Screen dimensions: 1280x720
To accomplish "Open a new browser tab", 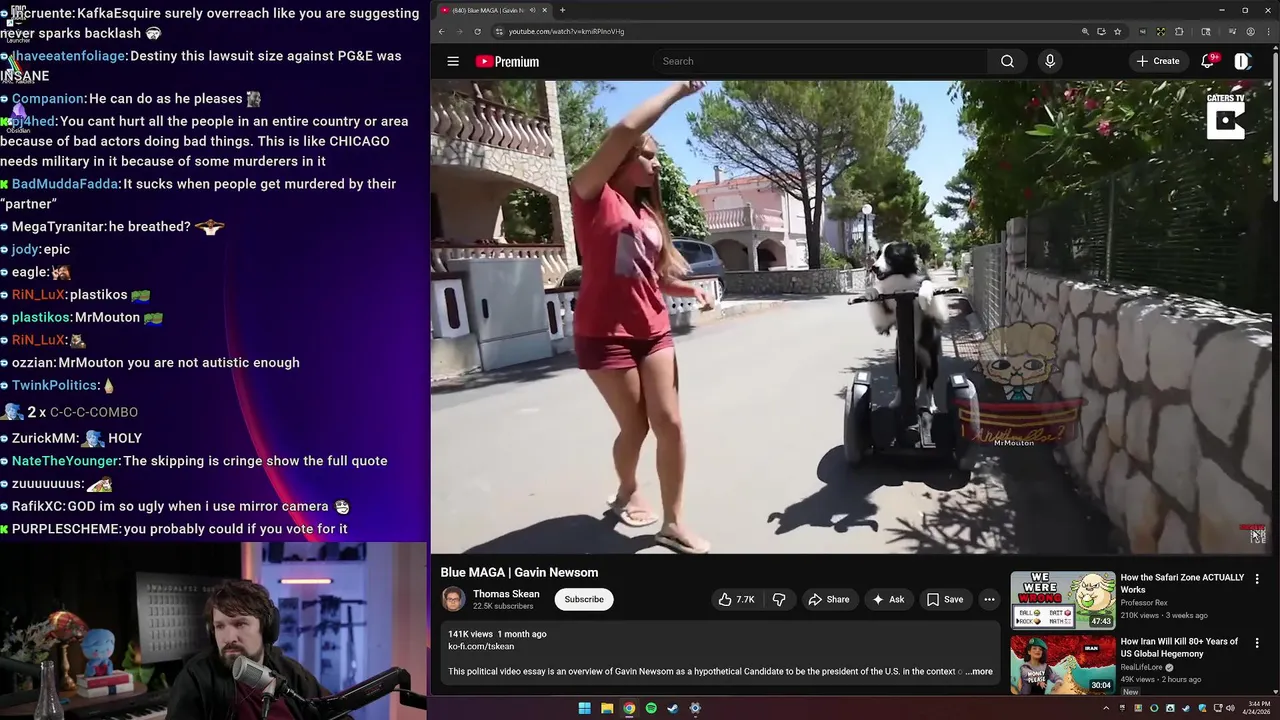I will pyautogui.click(x=562, y=10).
